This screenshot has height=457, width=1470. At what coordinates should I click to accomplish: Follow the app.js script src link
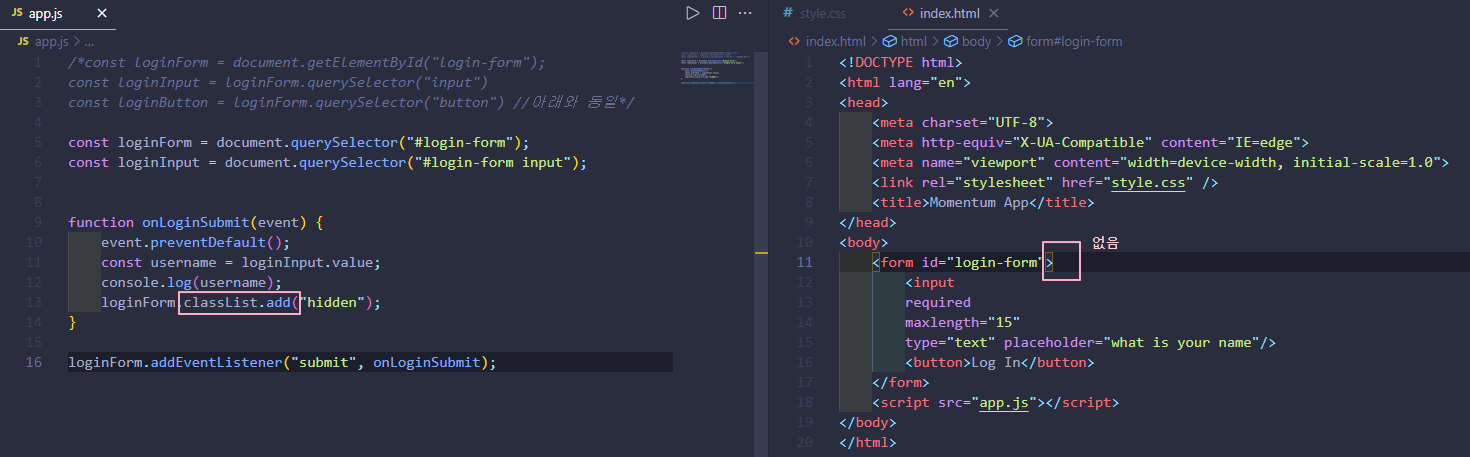(x=1003, y=402)
